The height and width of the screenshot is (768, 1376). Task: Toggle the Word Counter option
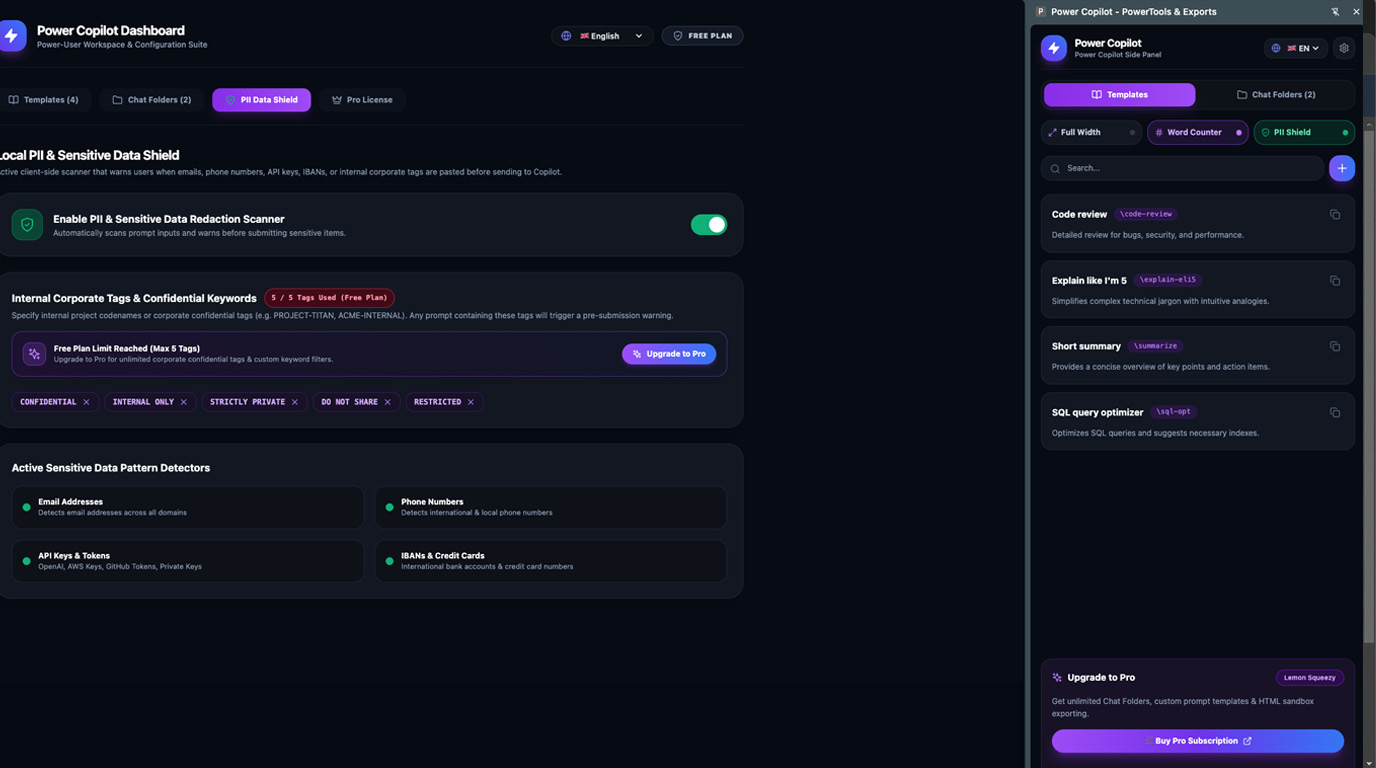click(x=1197, y=132)
